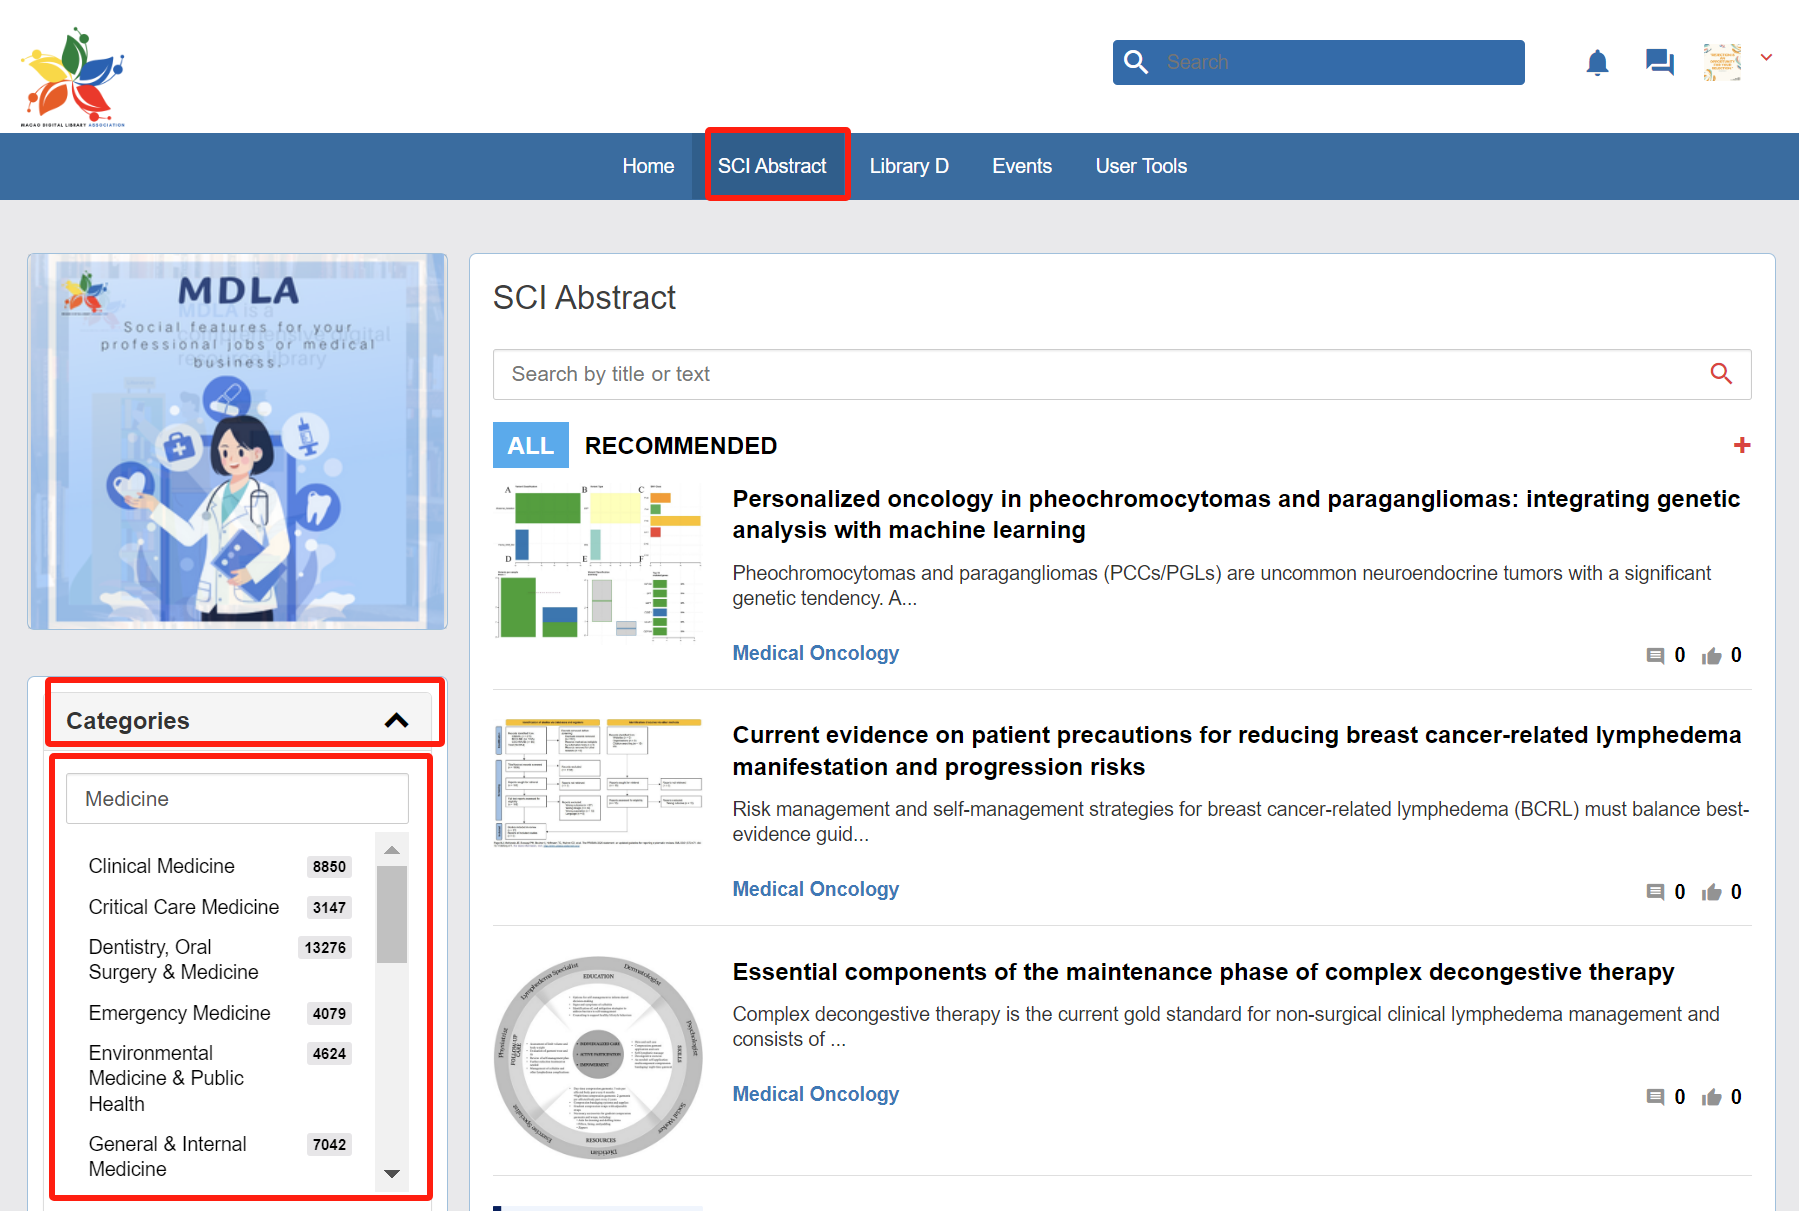Click the Medicine category filter field
The height and width of the screenshot is (1211, 1799).
pyautogui.click(x=237, y=799)
